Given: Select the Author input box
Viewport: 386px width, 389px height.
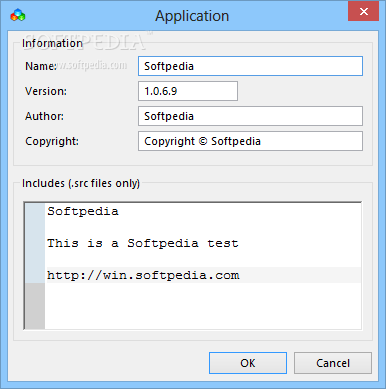Looking at the screenshot, I should (x=250, y=116).
